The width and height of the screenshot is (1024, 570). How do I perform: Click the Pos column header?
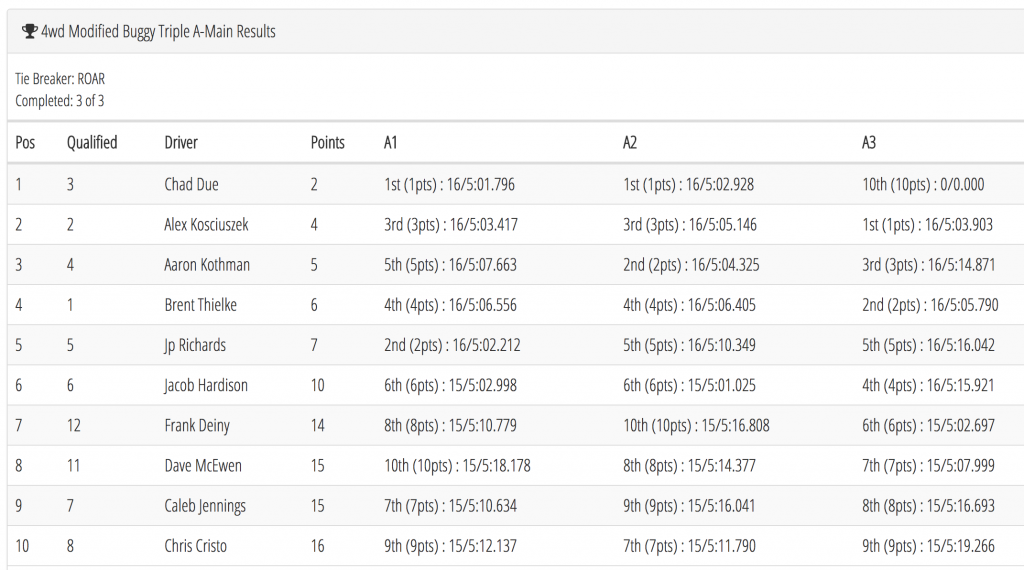pyautogui.click(x=25, y=142)
